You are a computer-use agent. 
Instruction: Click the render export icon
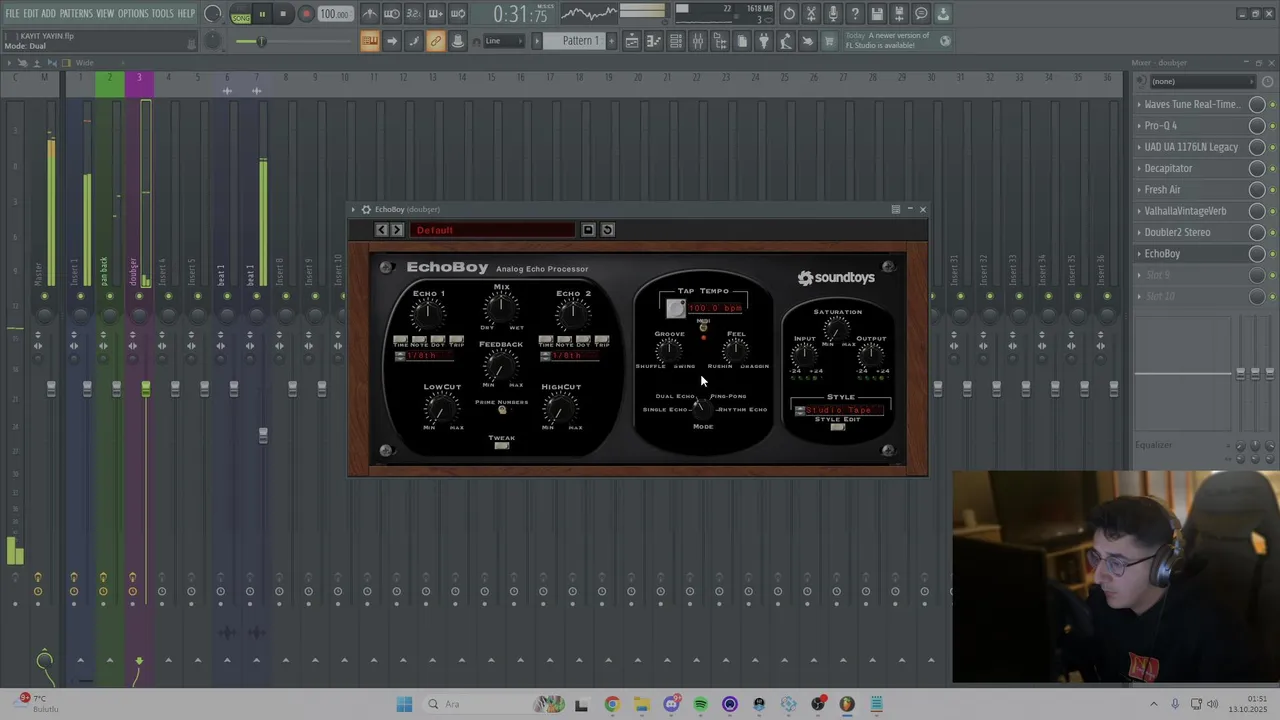pyautogui.click(x=899, y=14)
